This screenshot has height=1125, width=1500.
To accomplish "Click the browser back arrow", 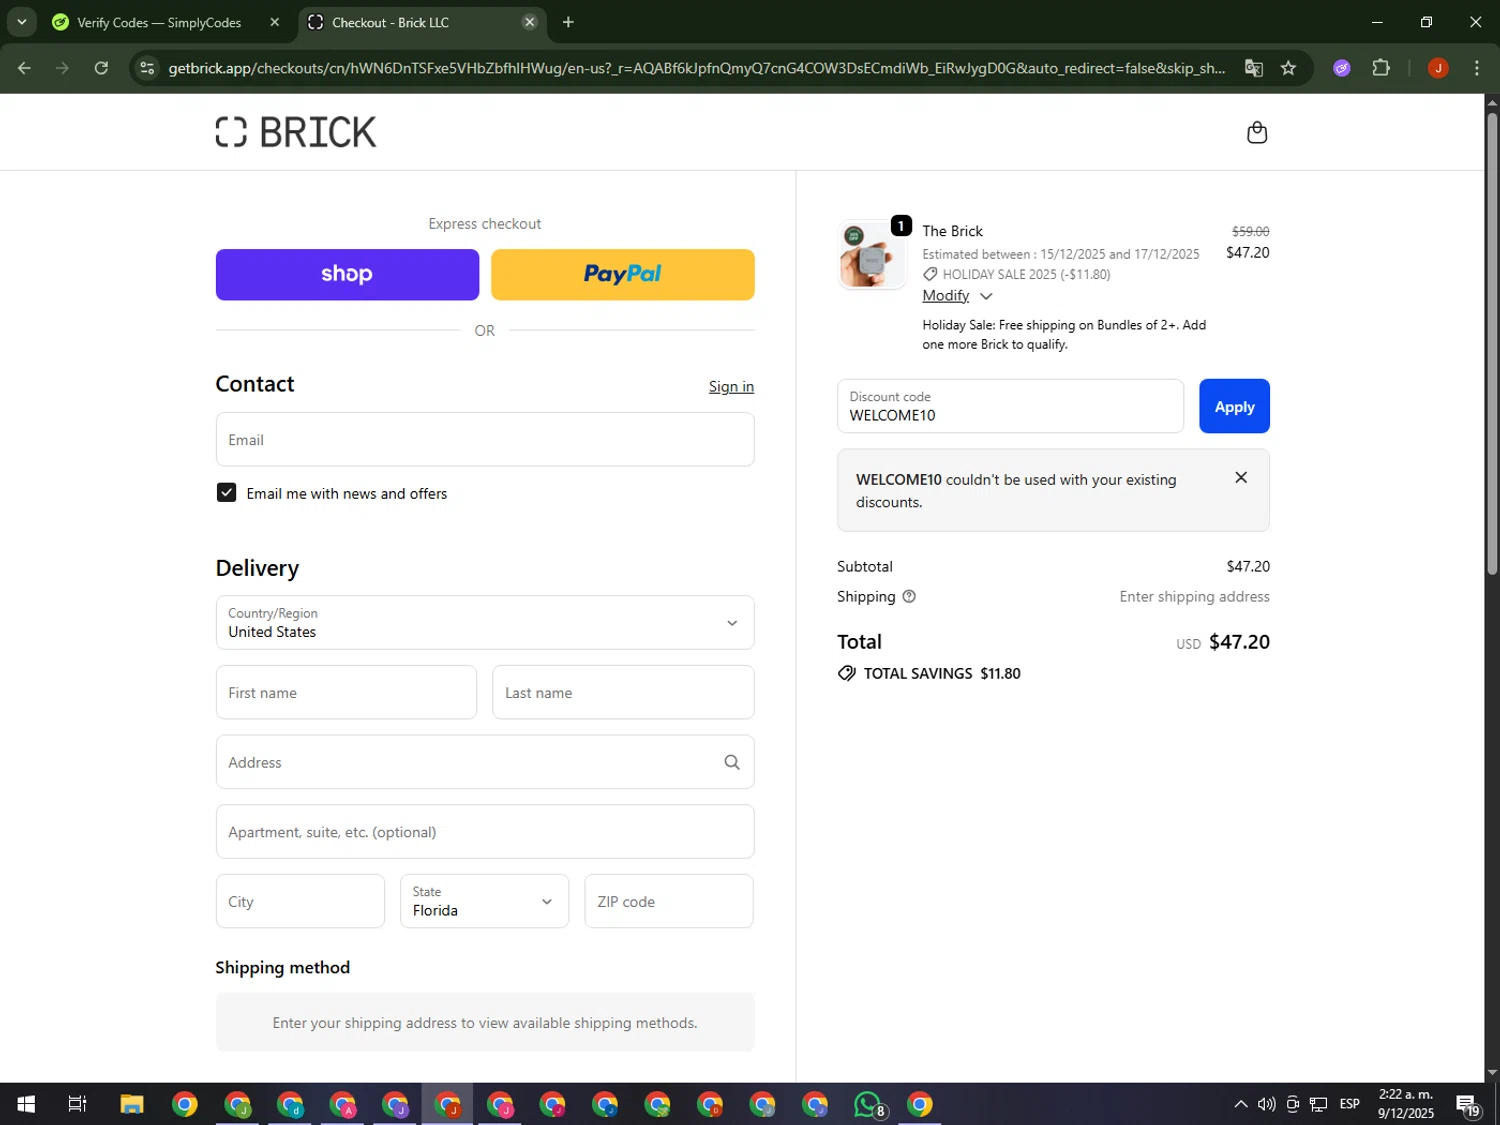I will (x=24, y=68).
